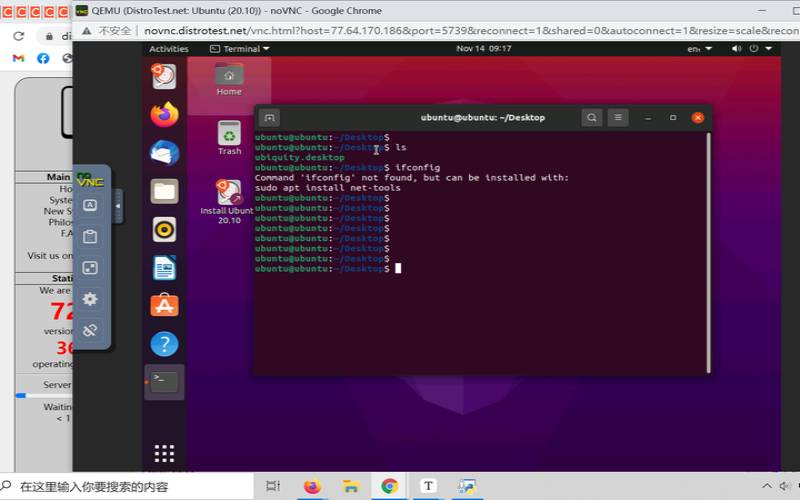Image resolution: width=800 pixels, height=500 pixels.
Task: Open the Ubiquity installer icon in the Ubuntu dock
Action: tap(164, 77)
